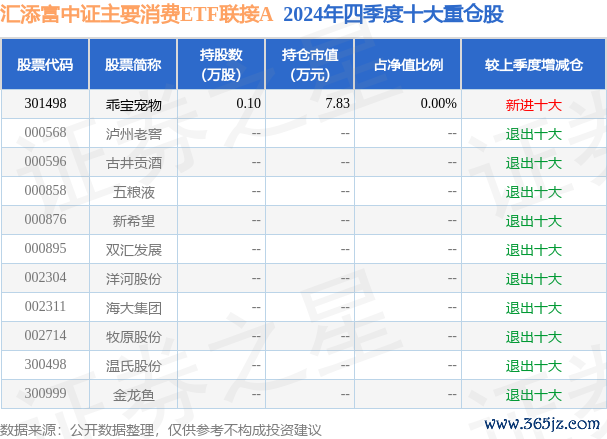Click stock name 五粮液
The width and height of the screenshot is (607, 439).
pyautogui.click(x=134, y=192)
